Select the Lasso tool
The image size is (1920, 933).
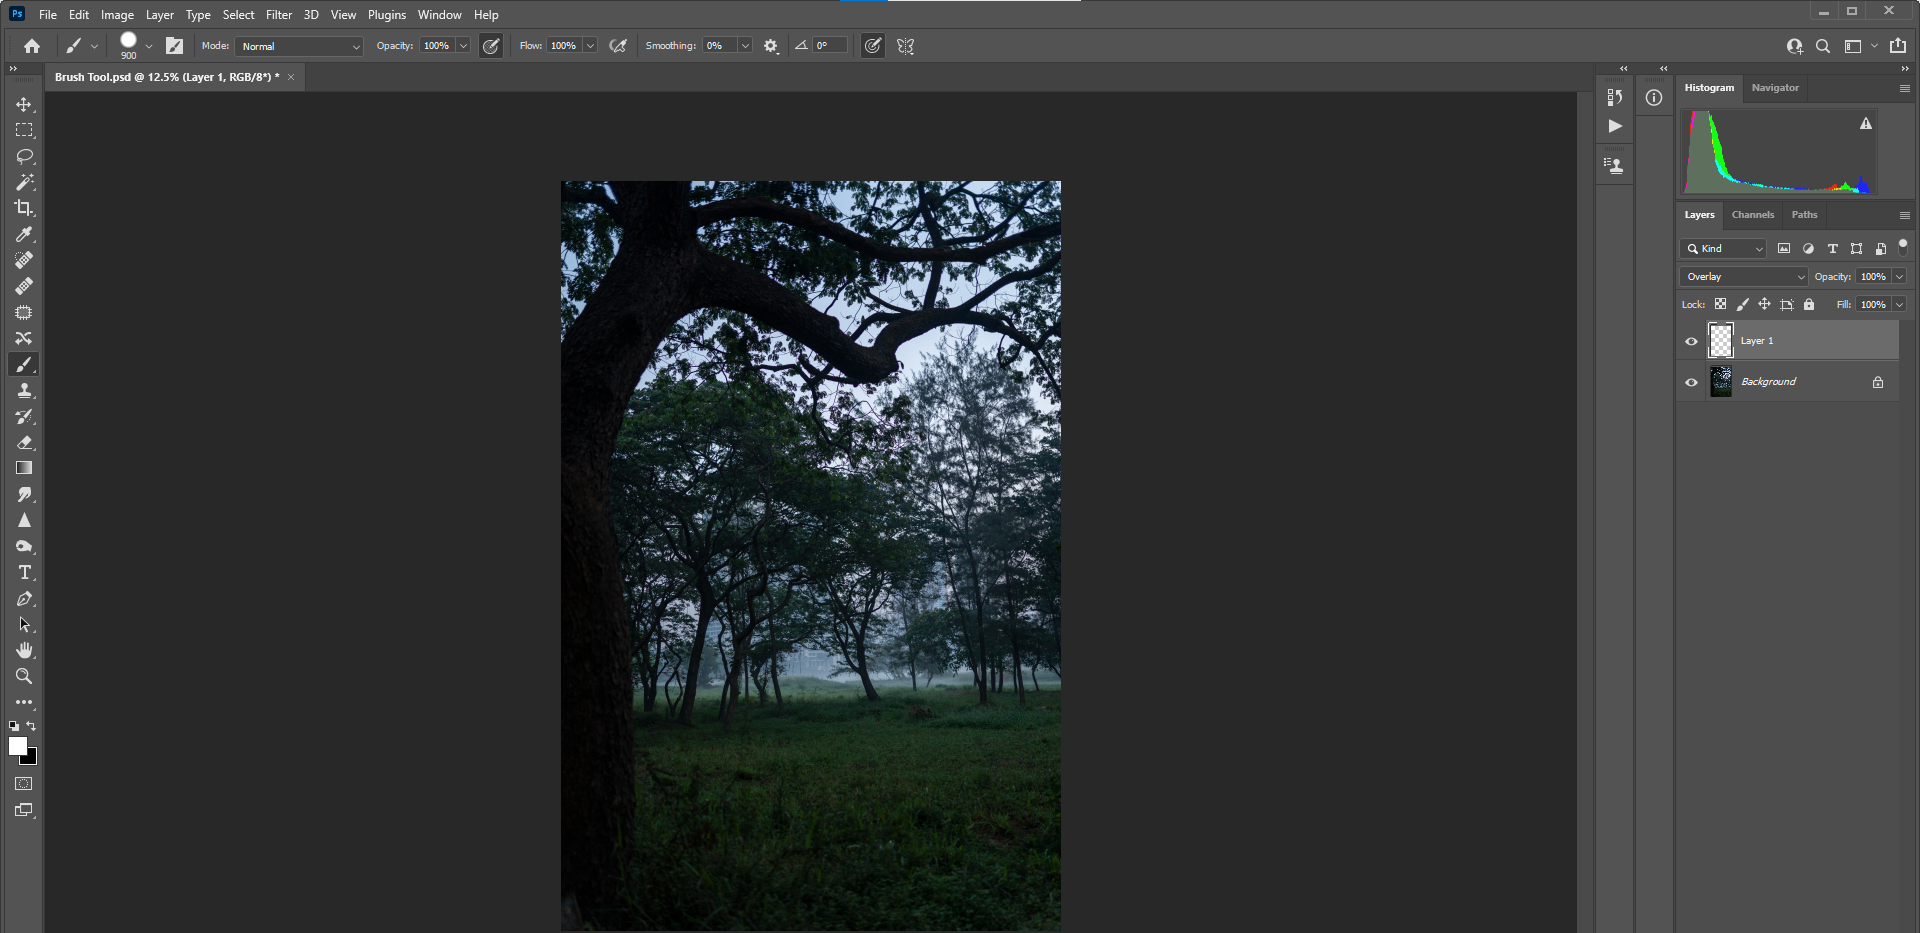(24, 157)
